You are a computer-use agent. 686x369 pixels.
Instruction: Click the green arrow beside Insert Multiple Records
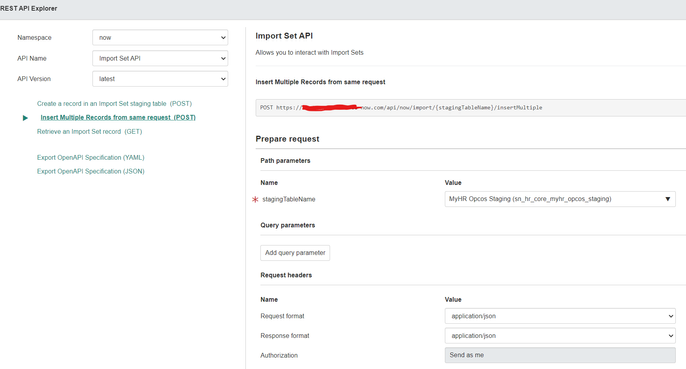pos(25,118)
